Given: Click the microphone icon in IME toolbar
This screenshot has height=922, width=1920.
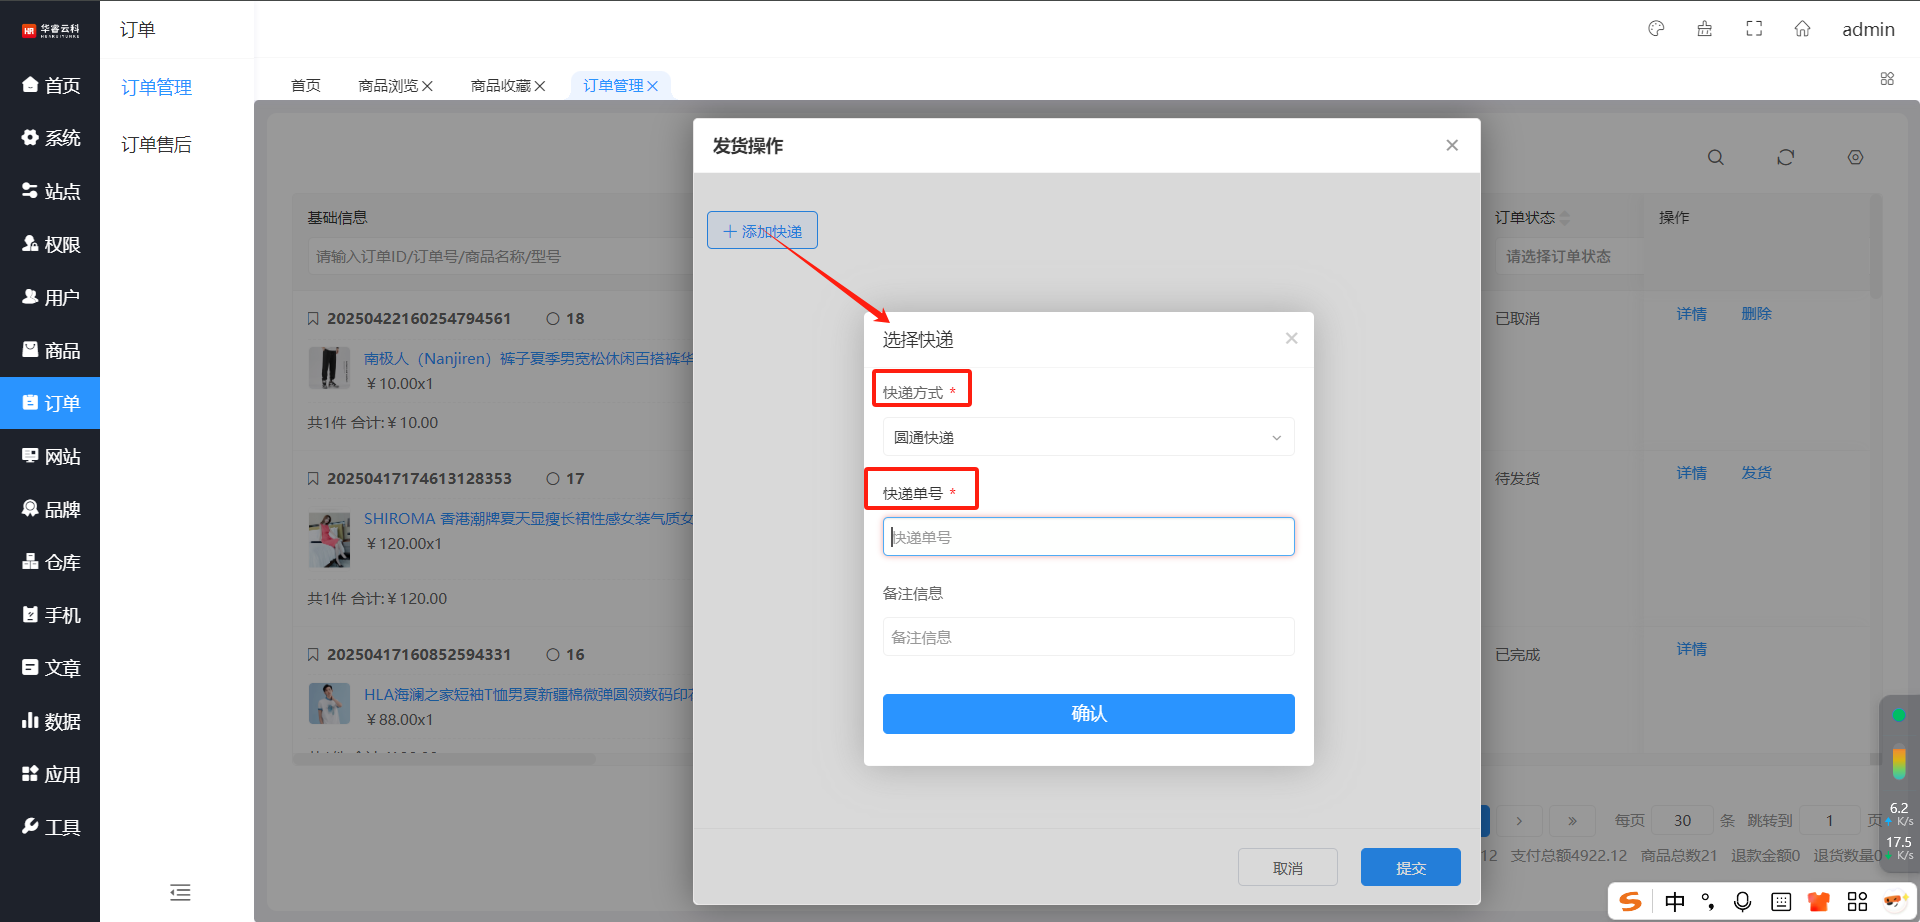Looking at the screenshot, I should coord(1742,902).
